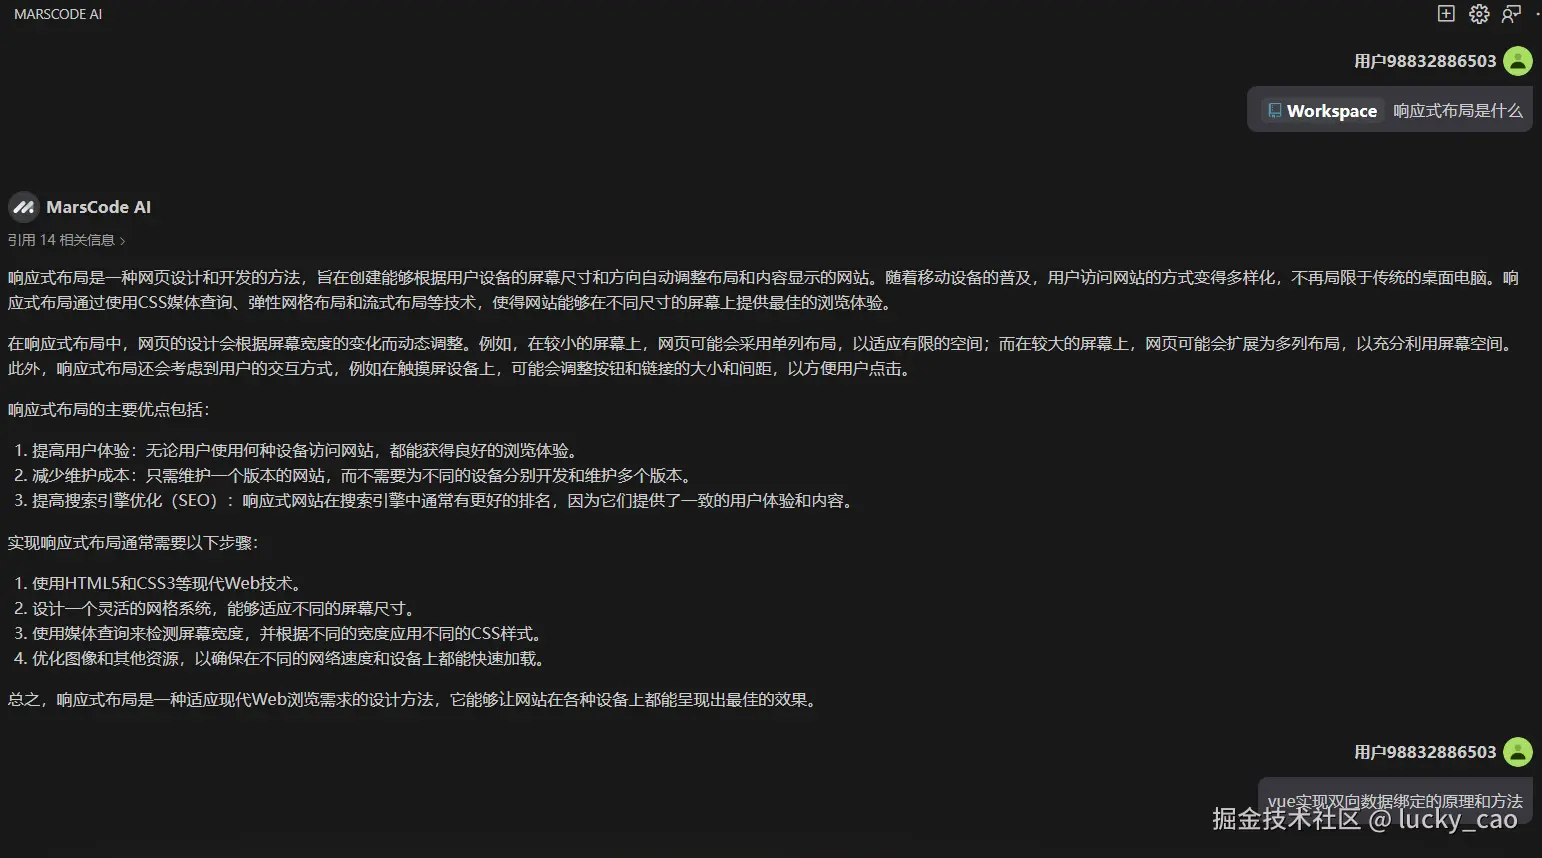The height and width of the screenshot is (858, 1542).
Task: Click the top user profile avatar
Action: (1518, 61)
